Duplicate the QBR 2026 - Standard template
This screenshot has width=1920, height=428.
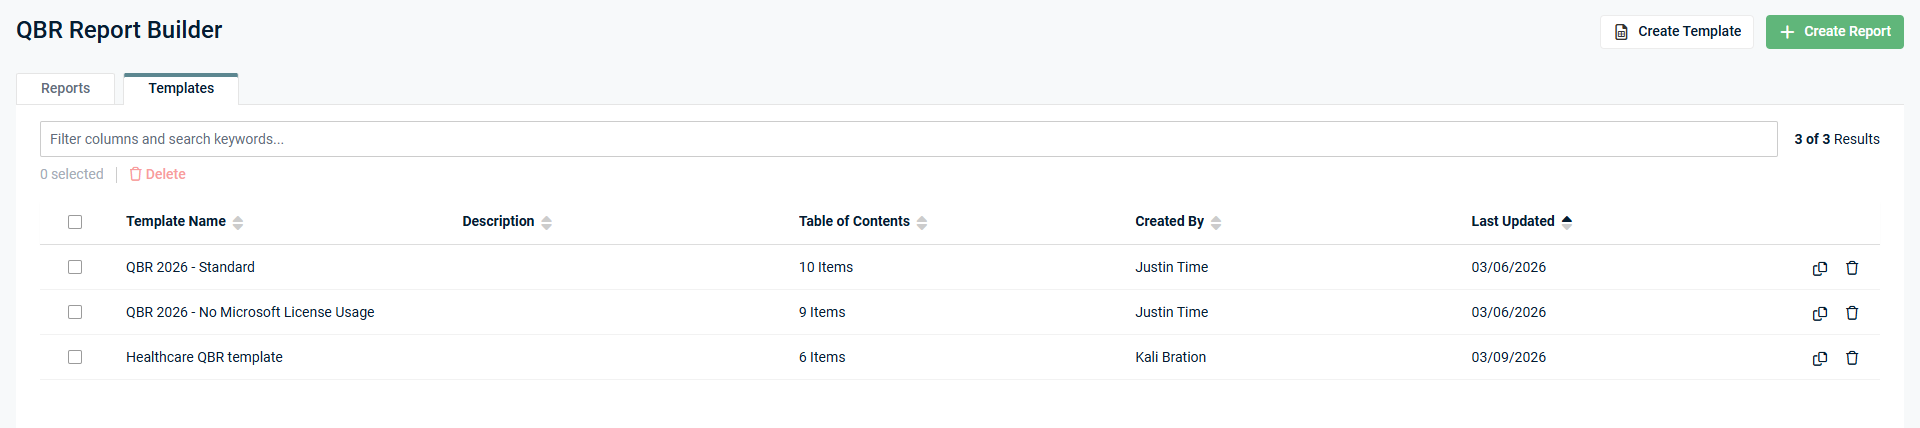click(x=1819, y=268)
